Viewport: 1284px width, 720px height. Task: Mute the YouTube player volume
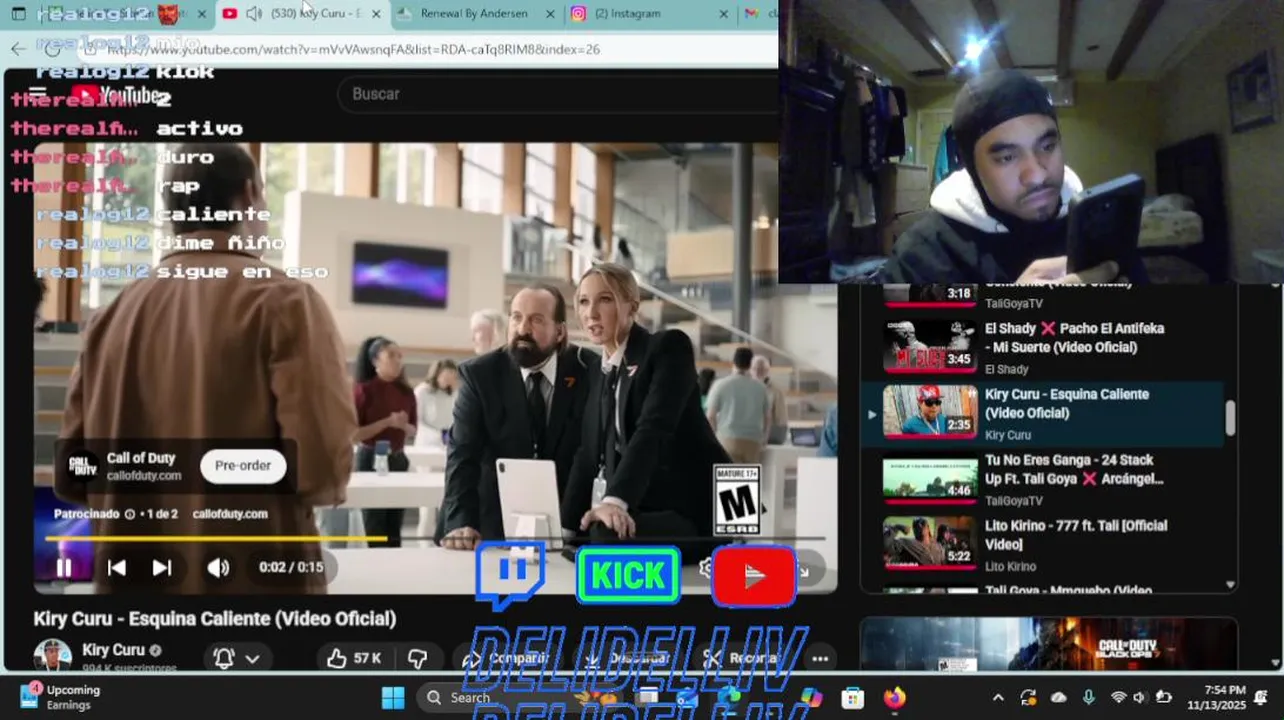point(218,568)
